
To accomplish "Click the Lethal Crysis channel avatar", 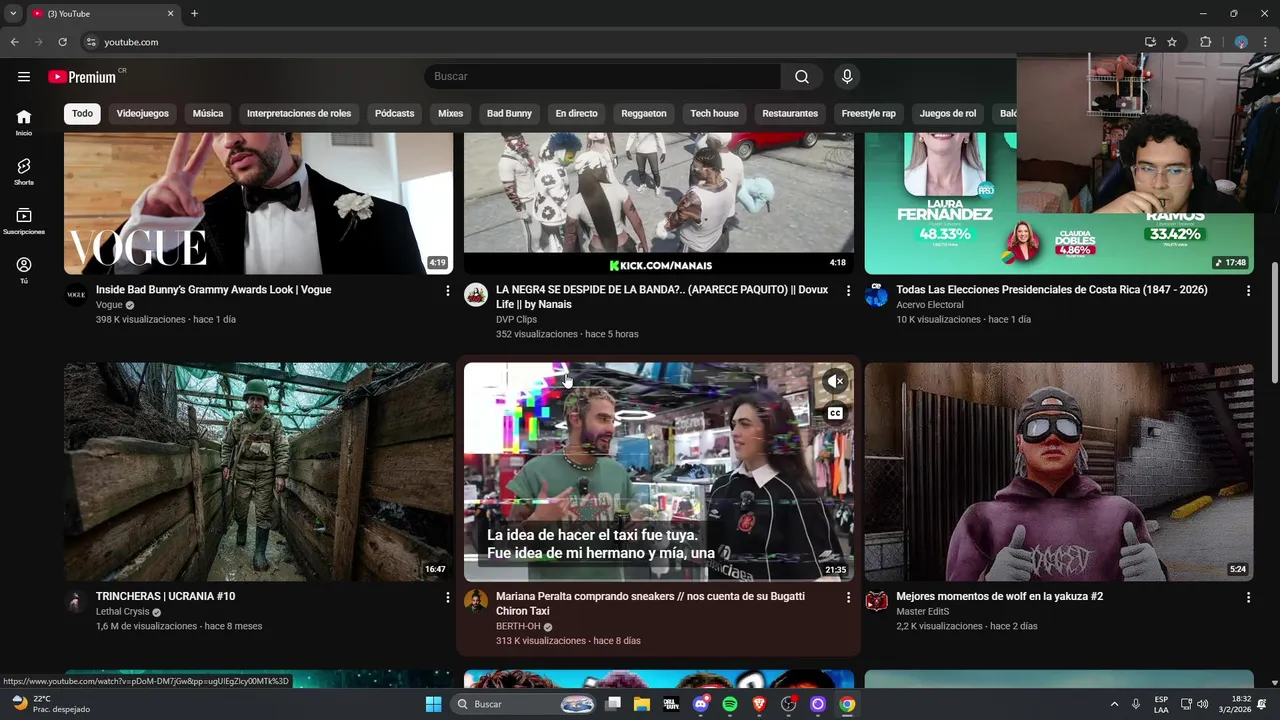I will pyautogui.click(x=76, y=601).
